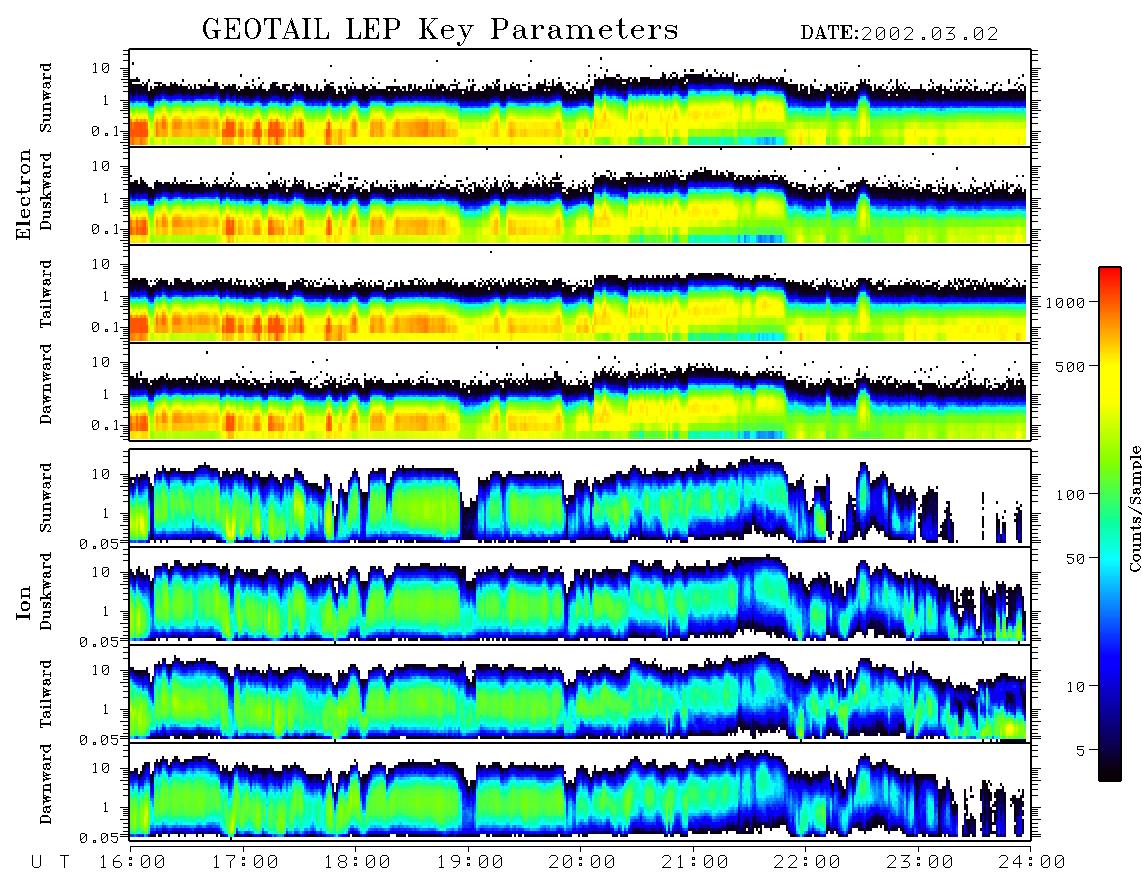This screenshot has height=880, width=1142.
Task: Click the 18:00 time axis label
Action: (x=358, y=862)
